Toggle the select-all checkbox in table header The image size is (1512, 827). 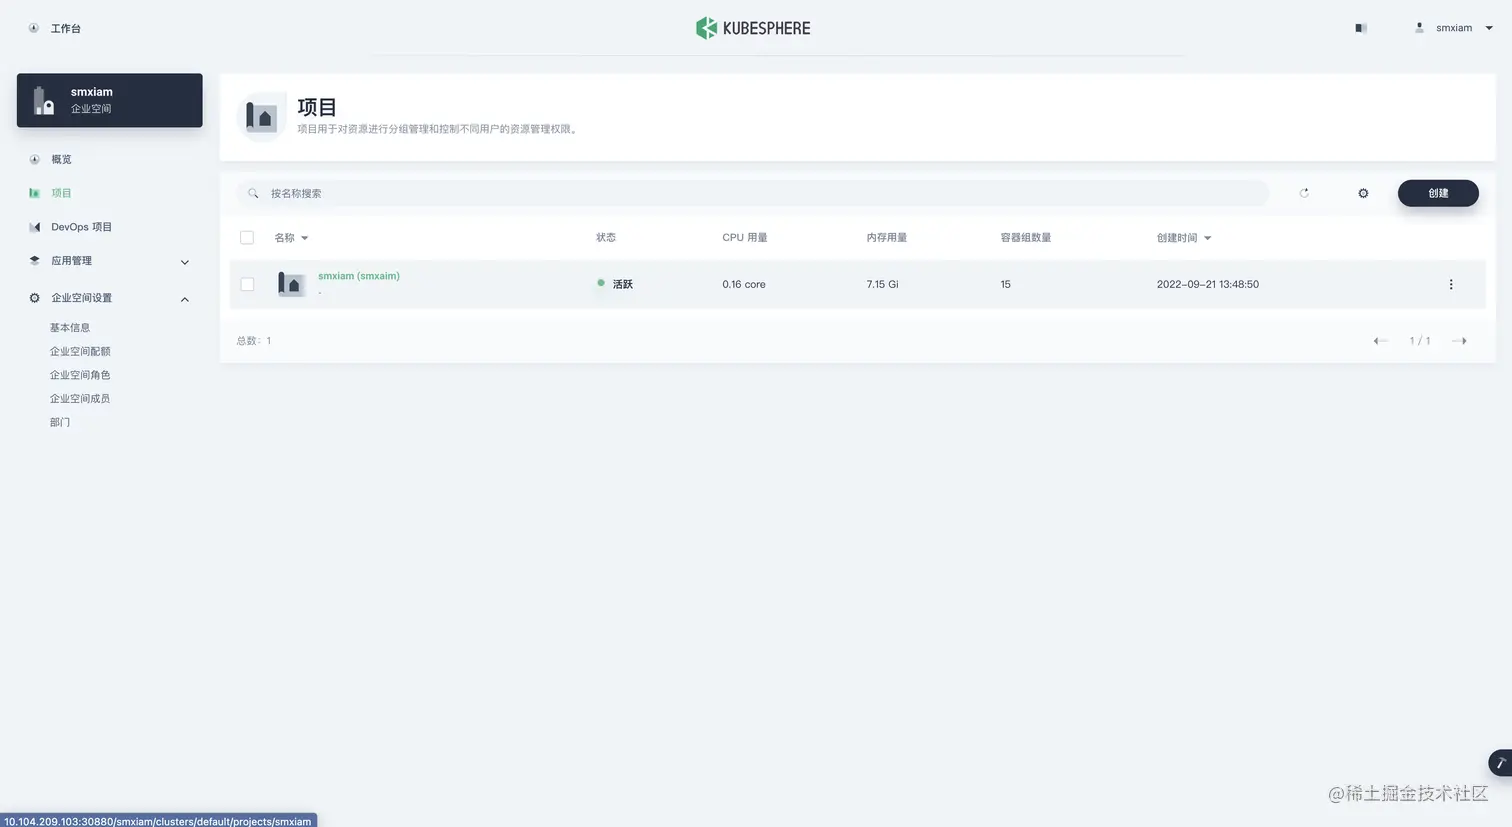click(247, 238)
